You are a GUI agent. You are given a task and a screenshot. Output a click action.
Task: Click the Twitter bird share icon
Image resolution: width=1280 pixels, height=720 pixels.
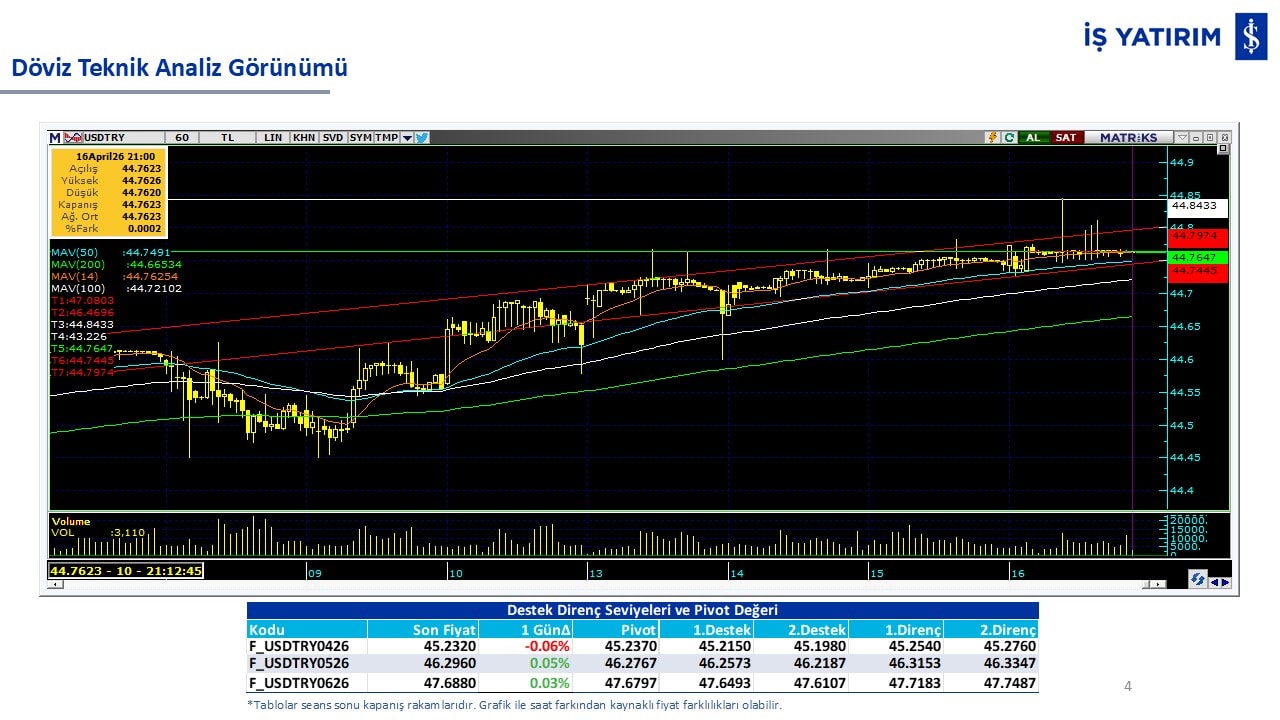[x=422, y=138]
